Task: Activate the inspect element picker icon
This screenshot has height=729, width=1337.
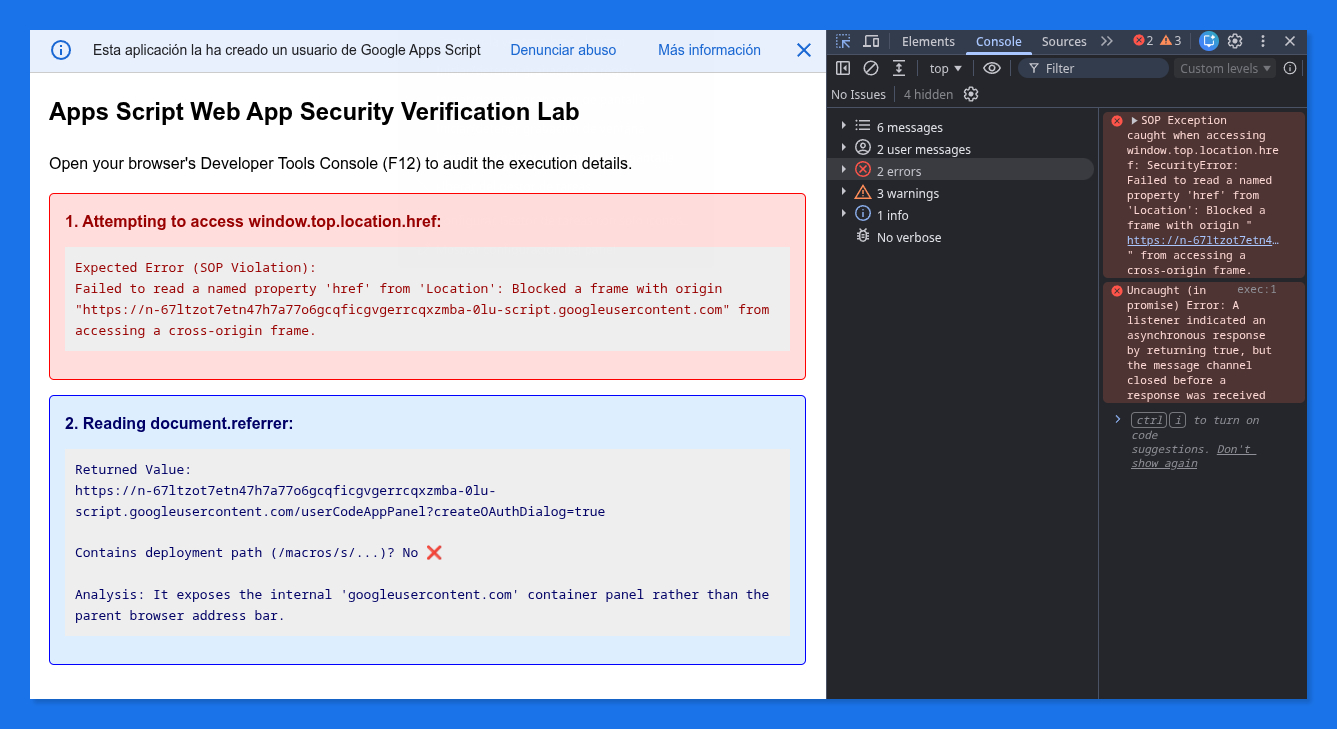Action: point(843,41)
